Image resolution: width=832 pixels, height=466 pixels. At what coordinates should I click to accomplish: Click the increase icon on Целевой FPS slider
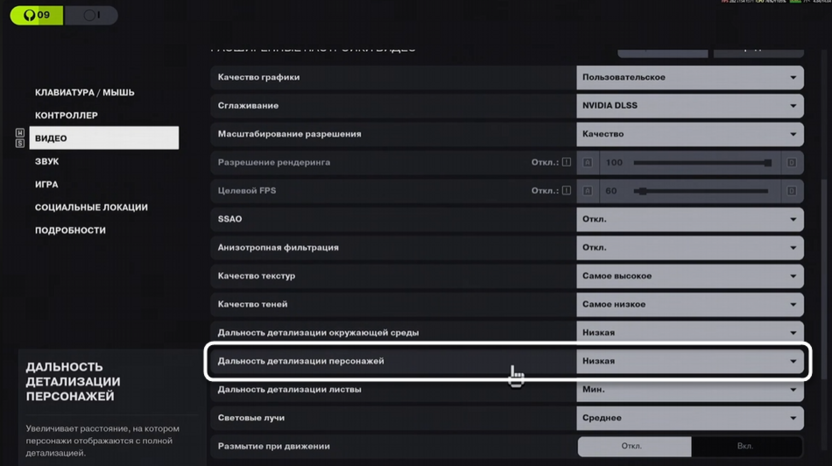click(x=791, y=190)
